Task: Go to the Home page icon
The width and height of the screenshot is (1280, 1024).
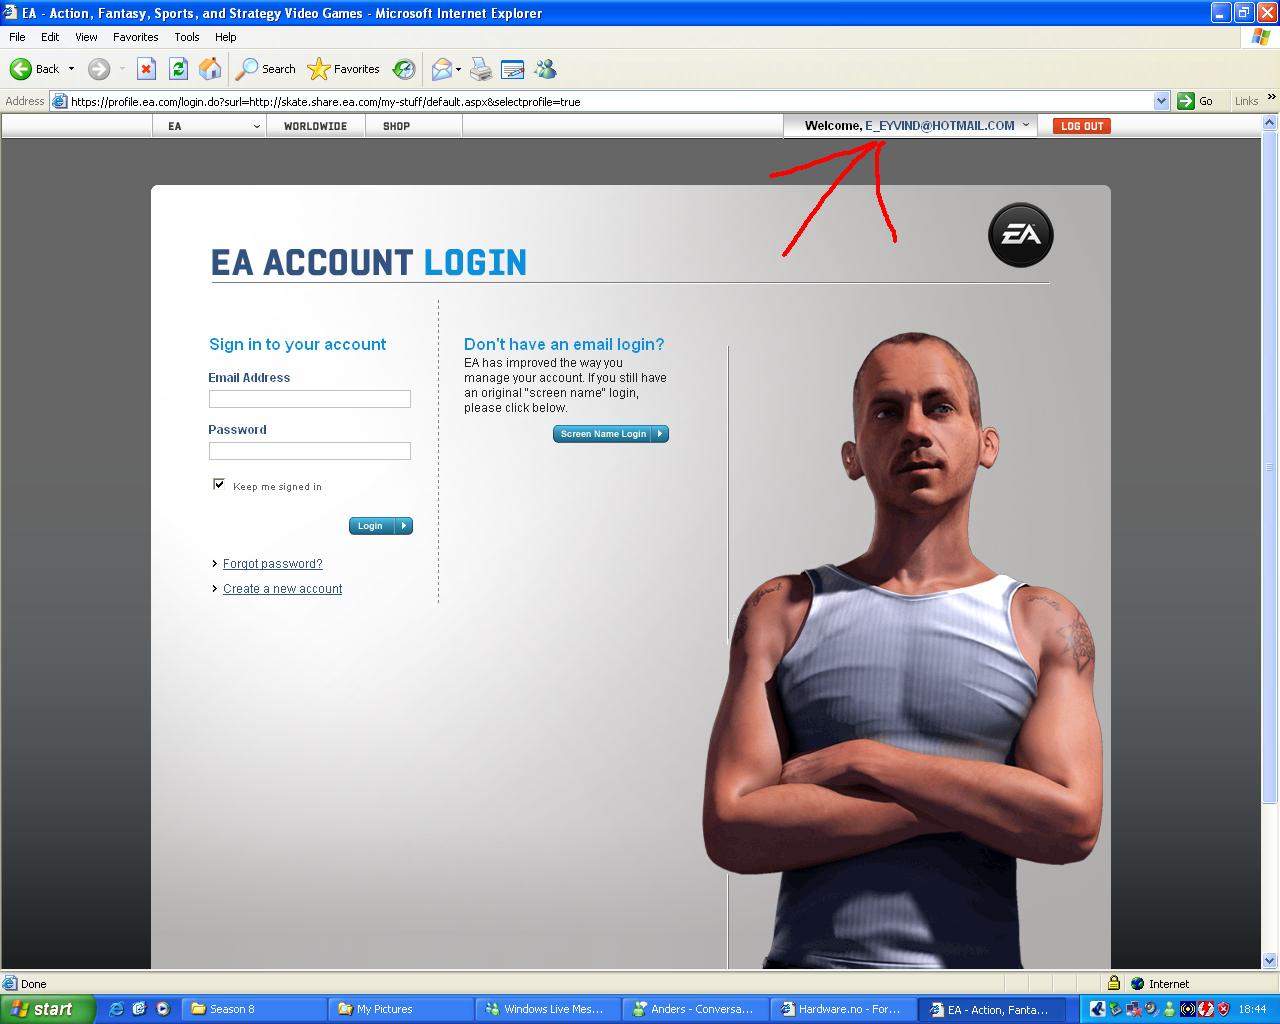Action: tap(210, 69)
